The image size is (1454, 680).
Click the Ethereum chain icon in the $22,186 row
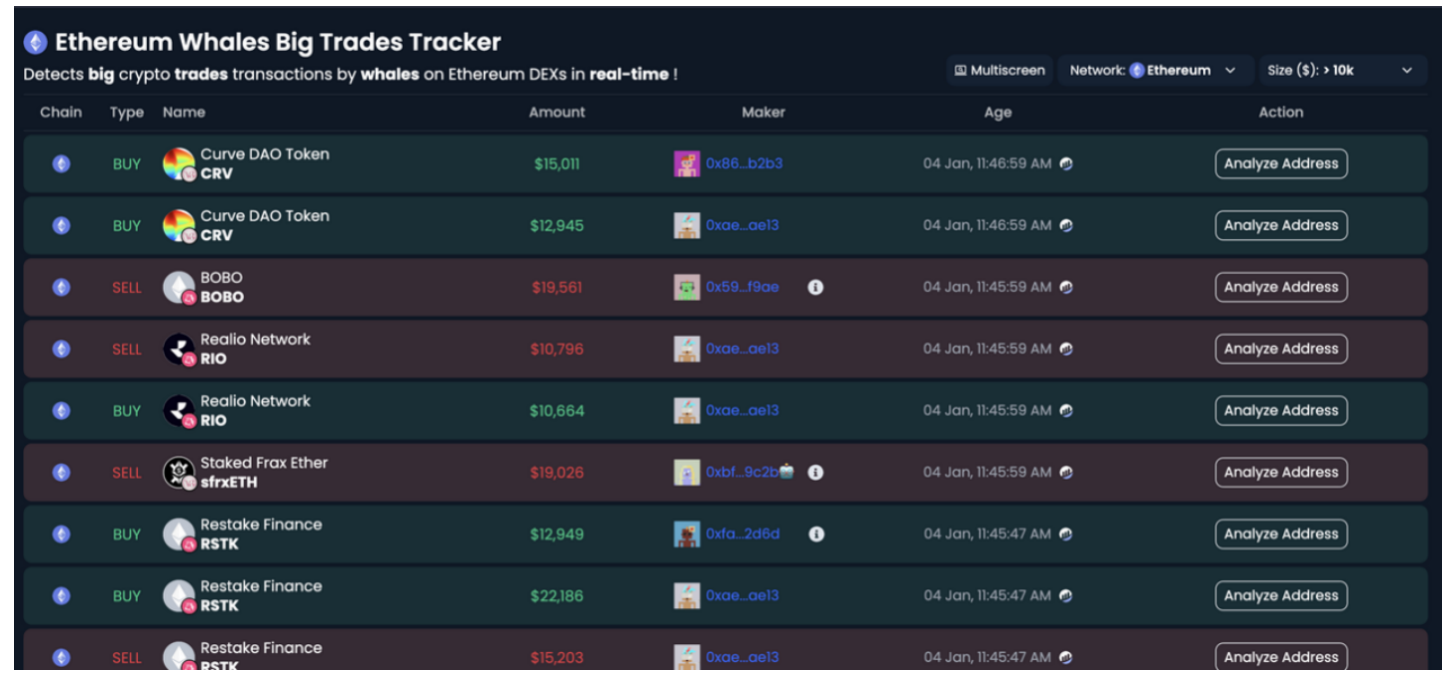click(61, 596)
